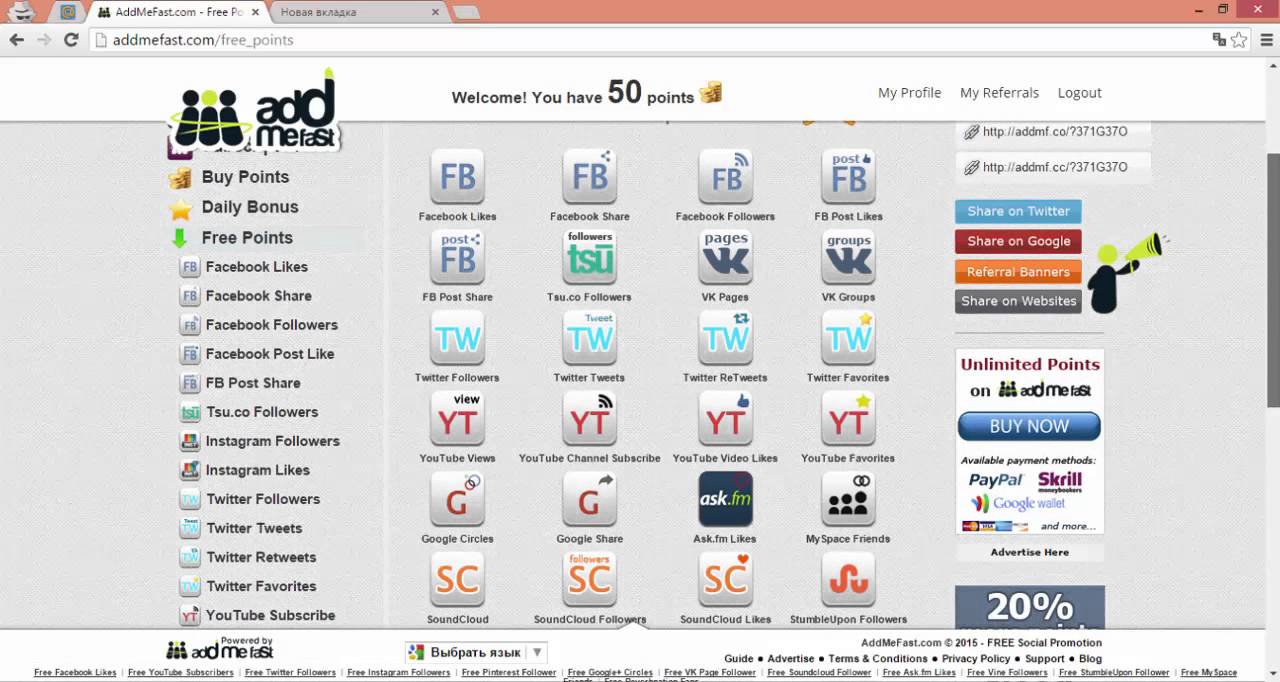The image size is (1280, 682).
Task: Bookmark this page with star icon
Action: [1239, 40]
